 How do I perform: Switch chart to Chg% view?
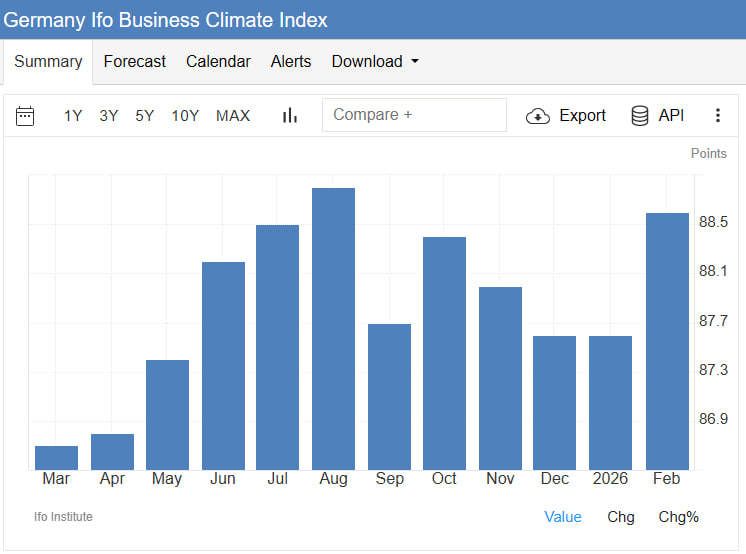click(678, 517)
